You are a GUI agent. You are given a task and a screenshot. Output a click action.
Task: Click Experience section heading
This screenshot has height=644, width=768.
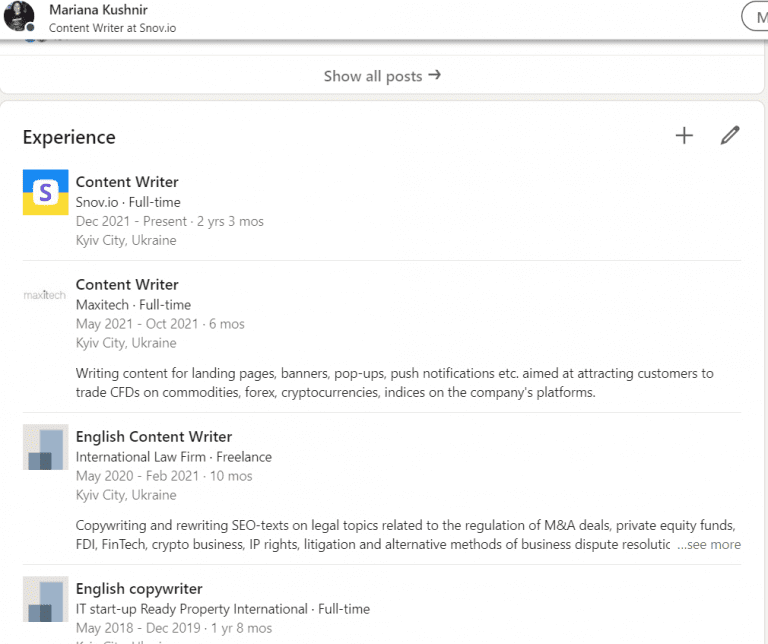(x=69, y=137)
